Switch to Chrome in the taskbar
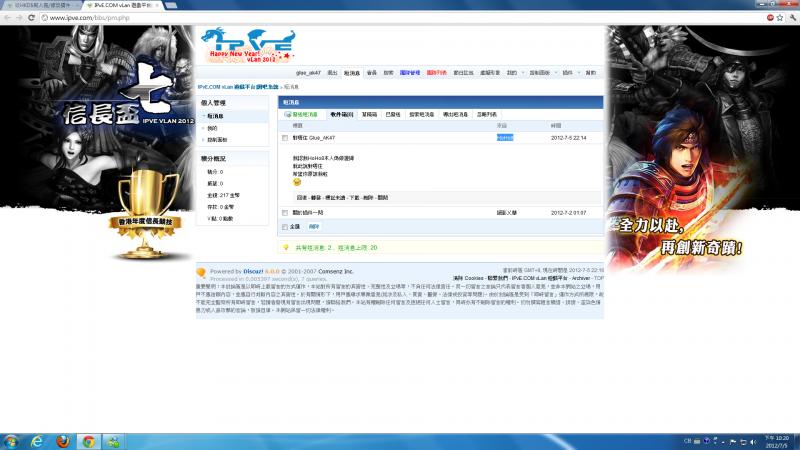 pyautogui.click(x=89, y=441)
